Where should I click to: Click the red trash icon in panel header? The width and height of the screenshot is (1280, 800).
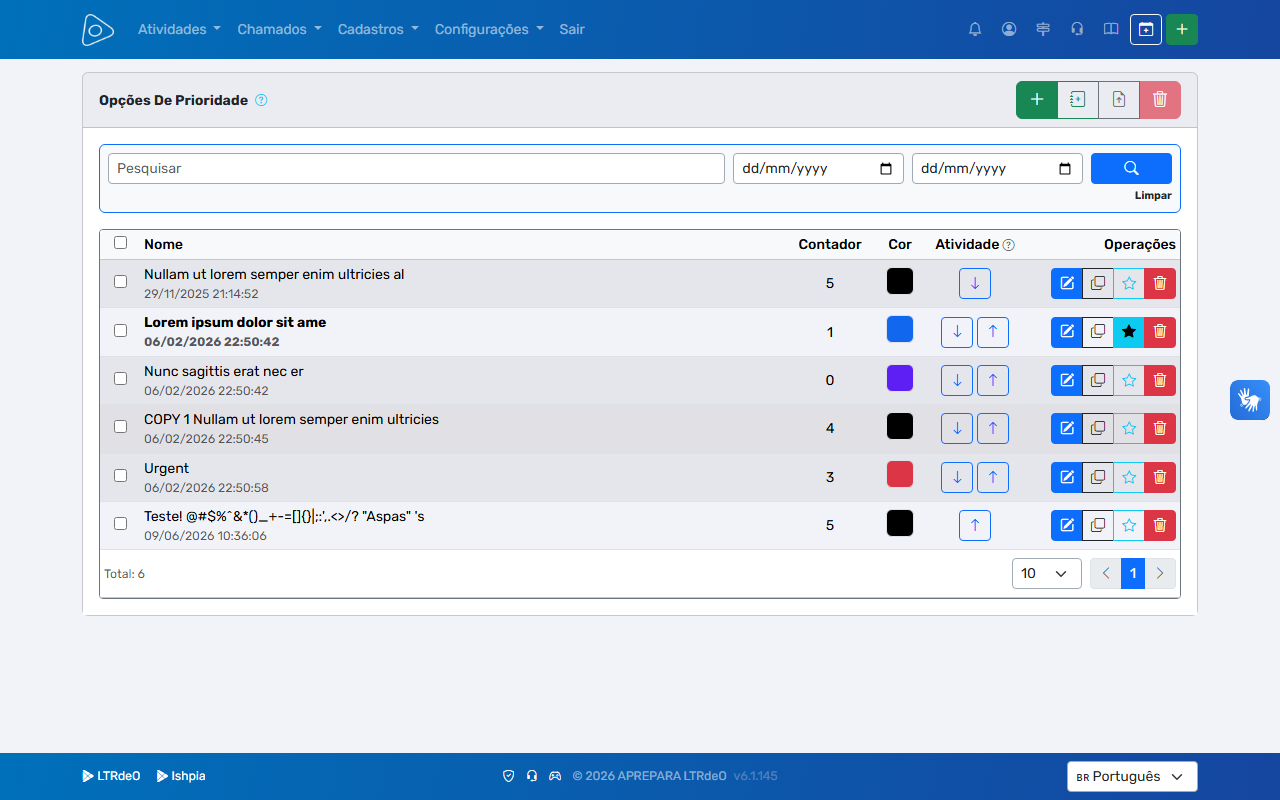point(1160,99)
